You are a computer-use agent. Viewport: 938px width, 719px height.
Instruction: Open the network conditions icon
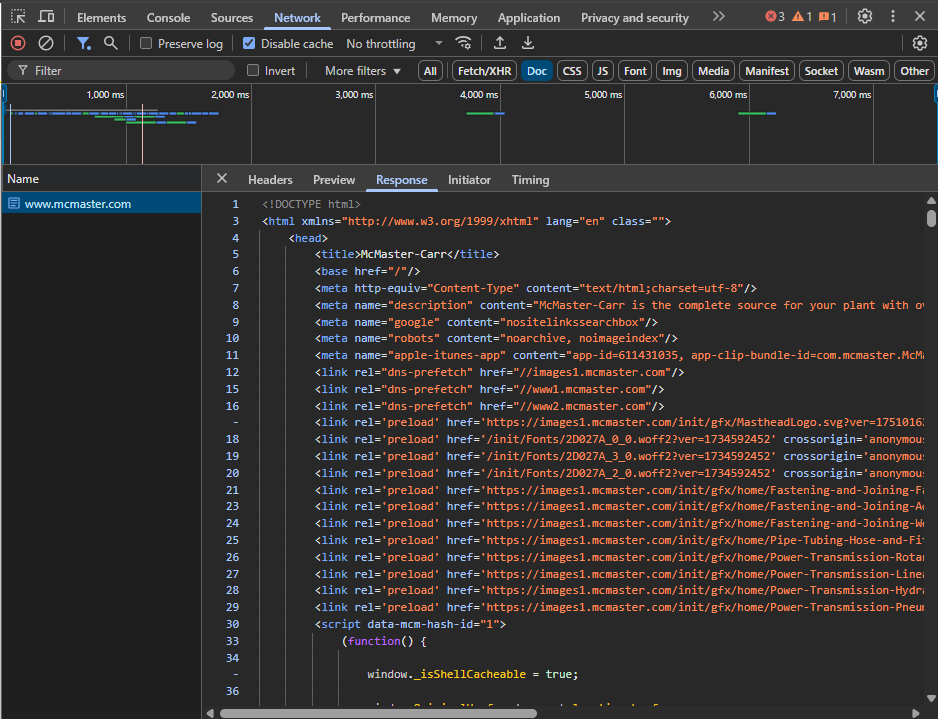pyautogui.click(x=463, y=43)
